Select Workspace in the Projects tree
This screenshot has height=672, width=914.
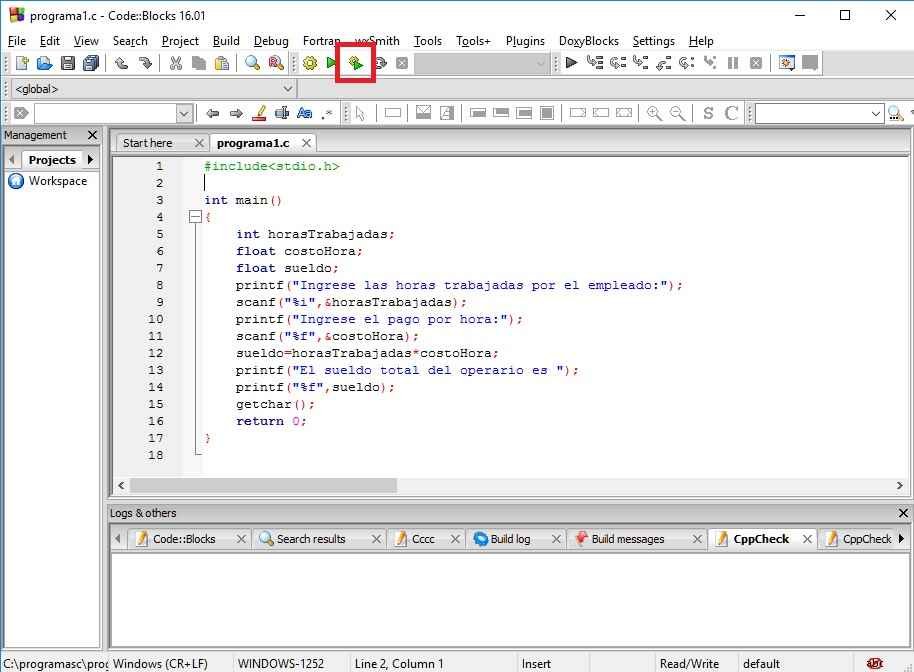point(57,181)
